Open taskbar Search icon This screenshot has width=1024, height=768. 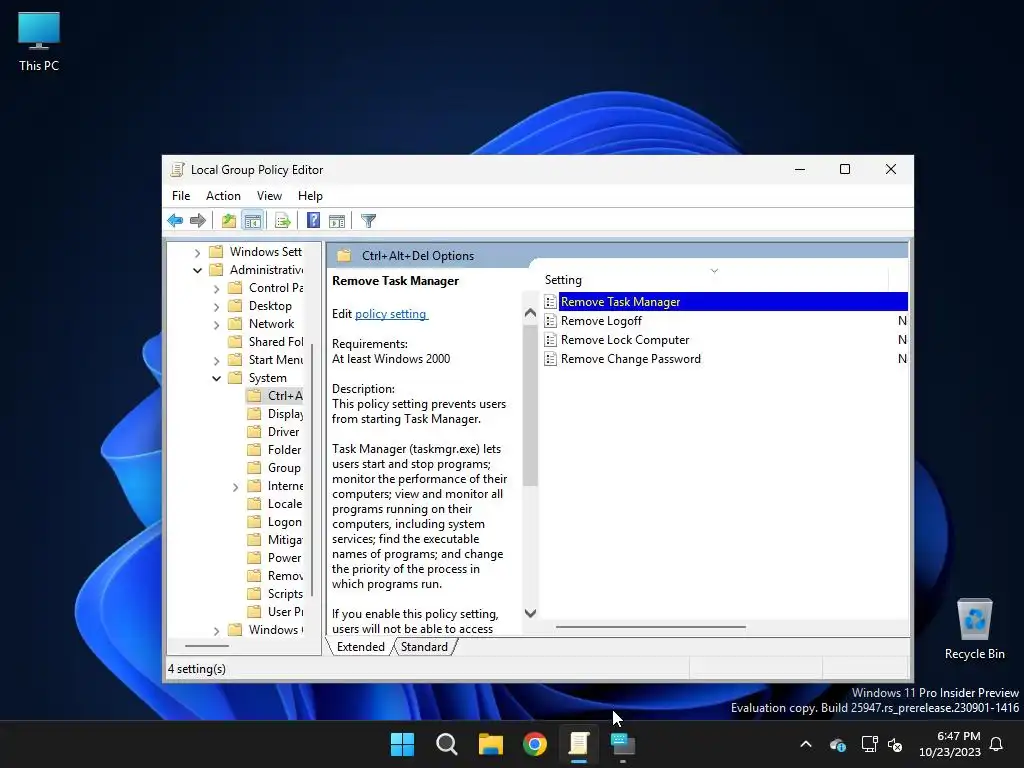click(x=447, y=744)
